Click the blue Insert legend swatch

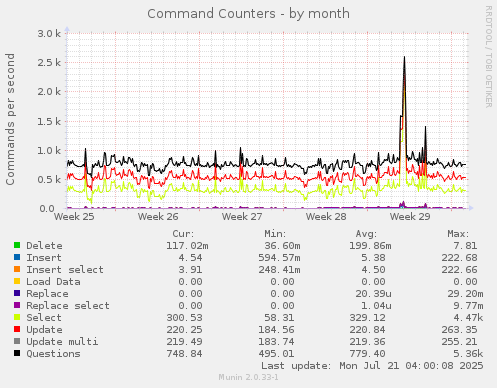pyautogui.click(x=17, y=257)
